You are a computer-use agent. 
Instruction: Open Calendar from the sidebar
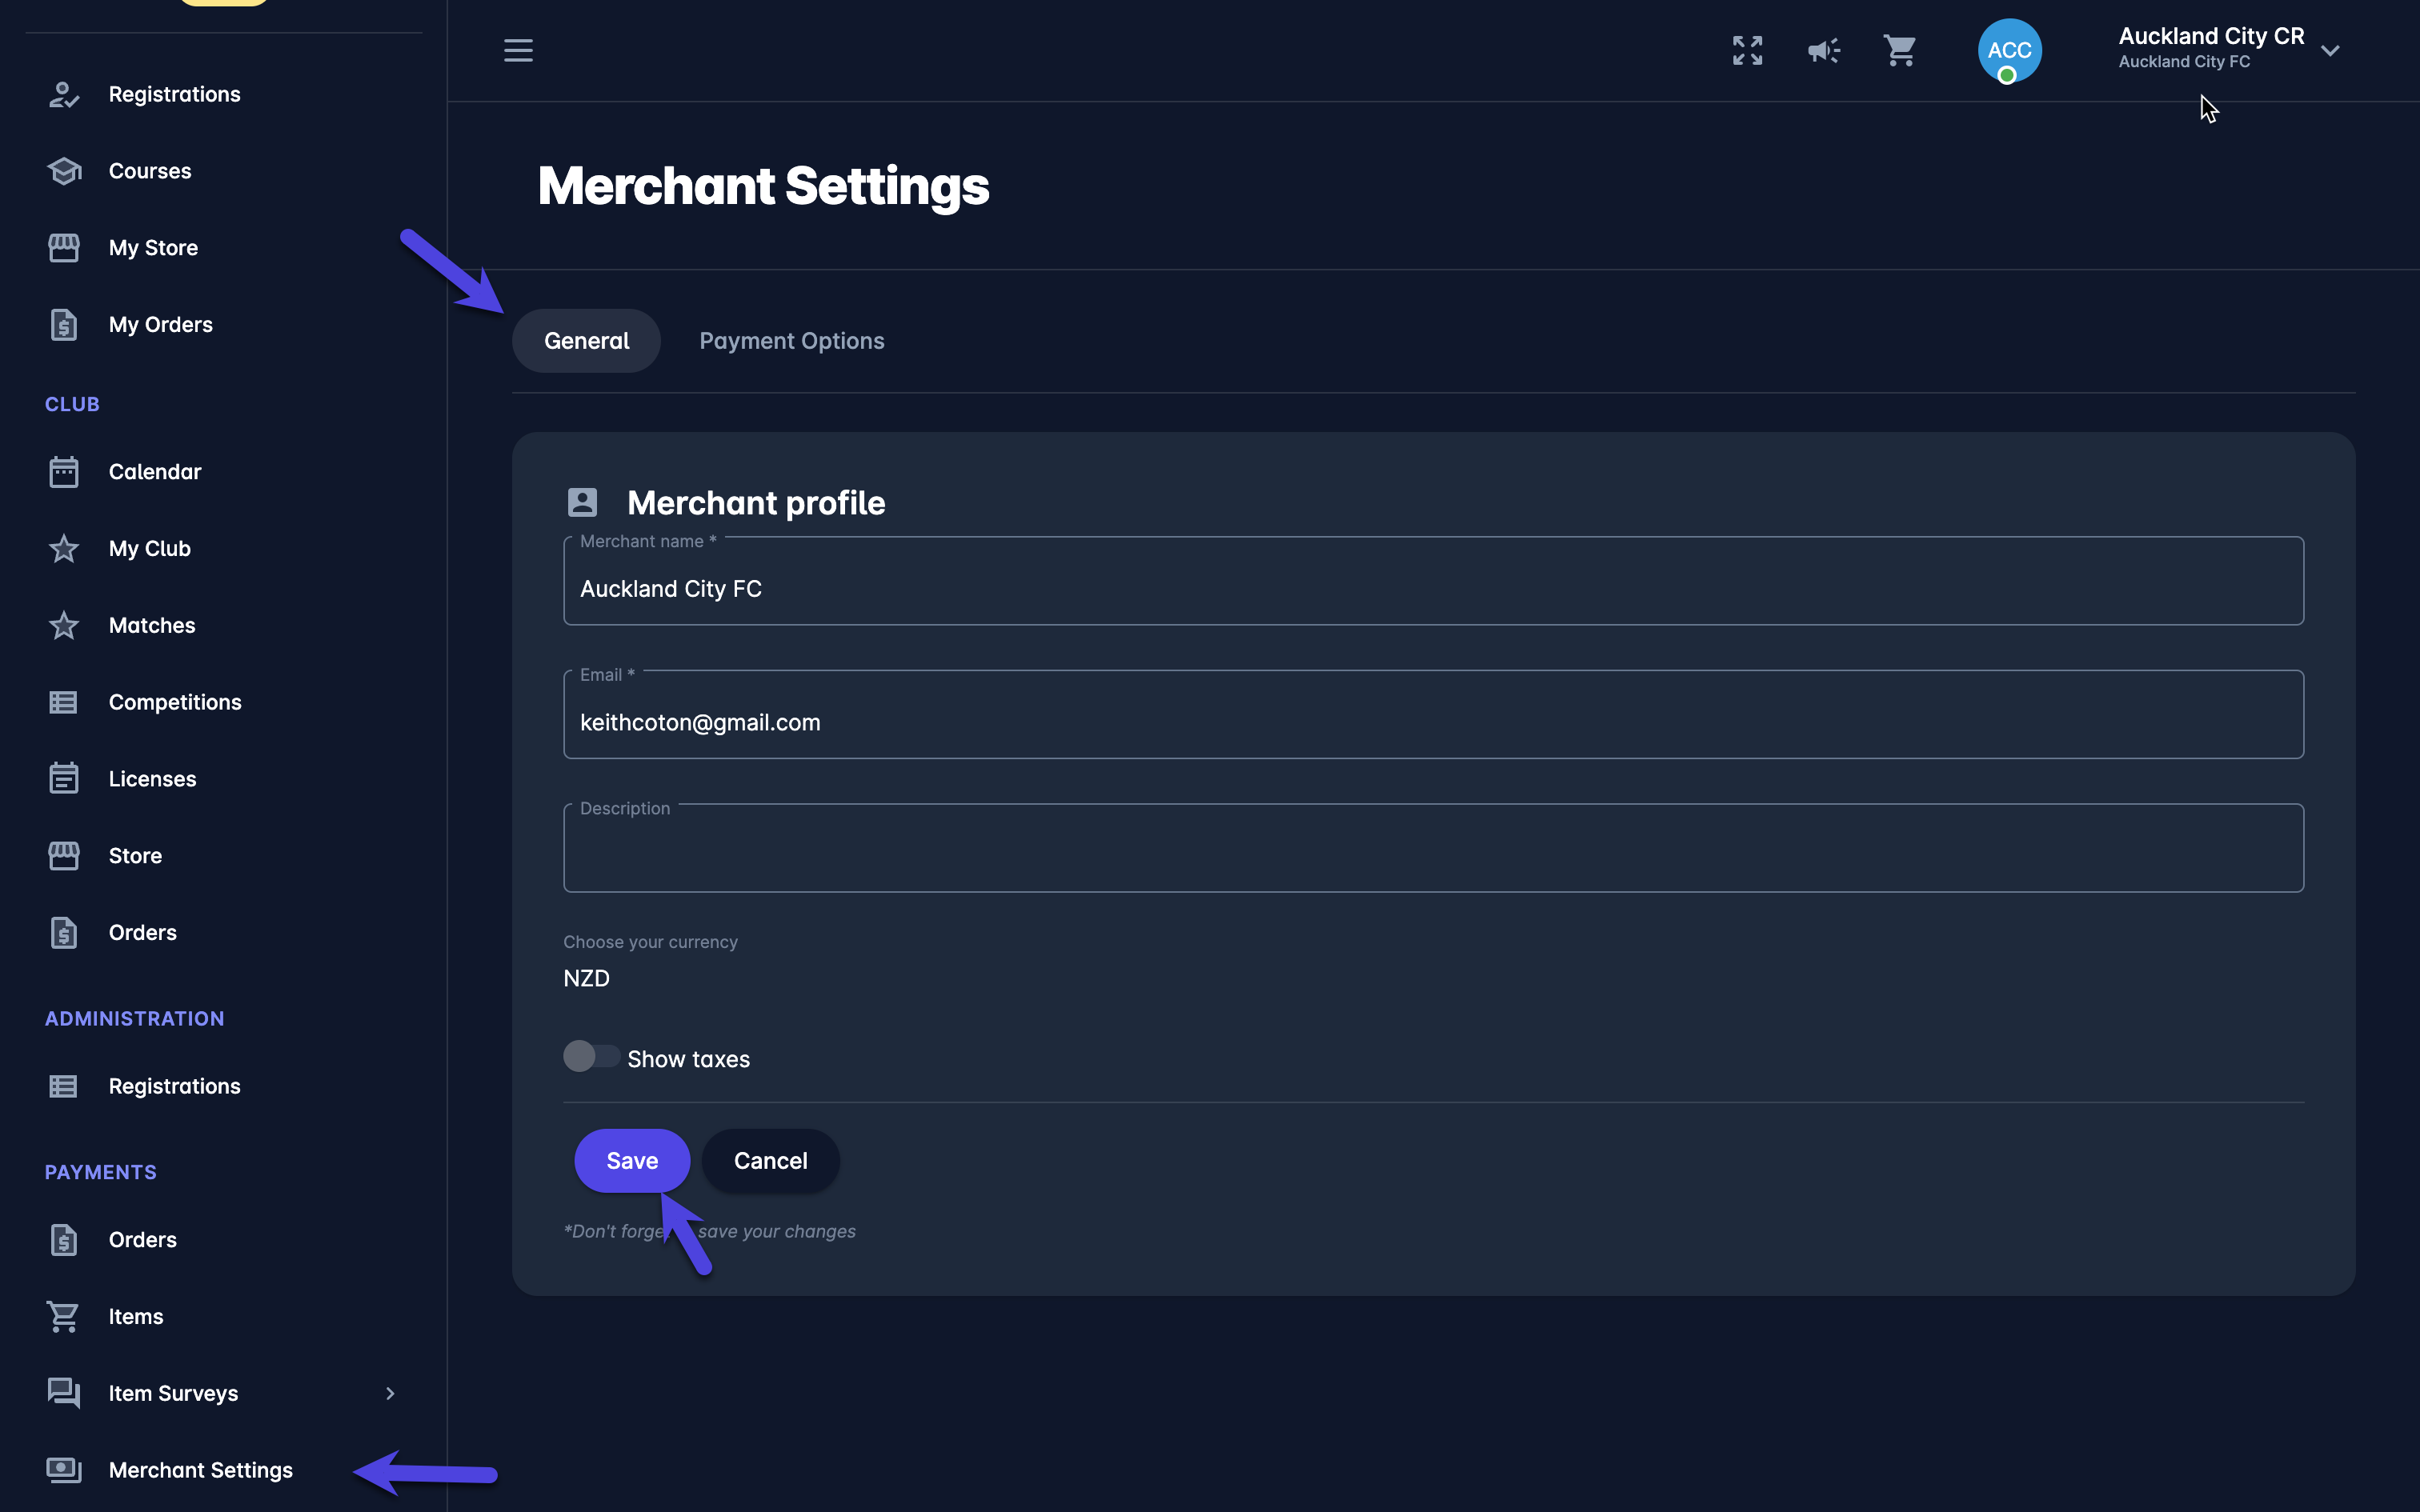tap(154, 472)
